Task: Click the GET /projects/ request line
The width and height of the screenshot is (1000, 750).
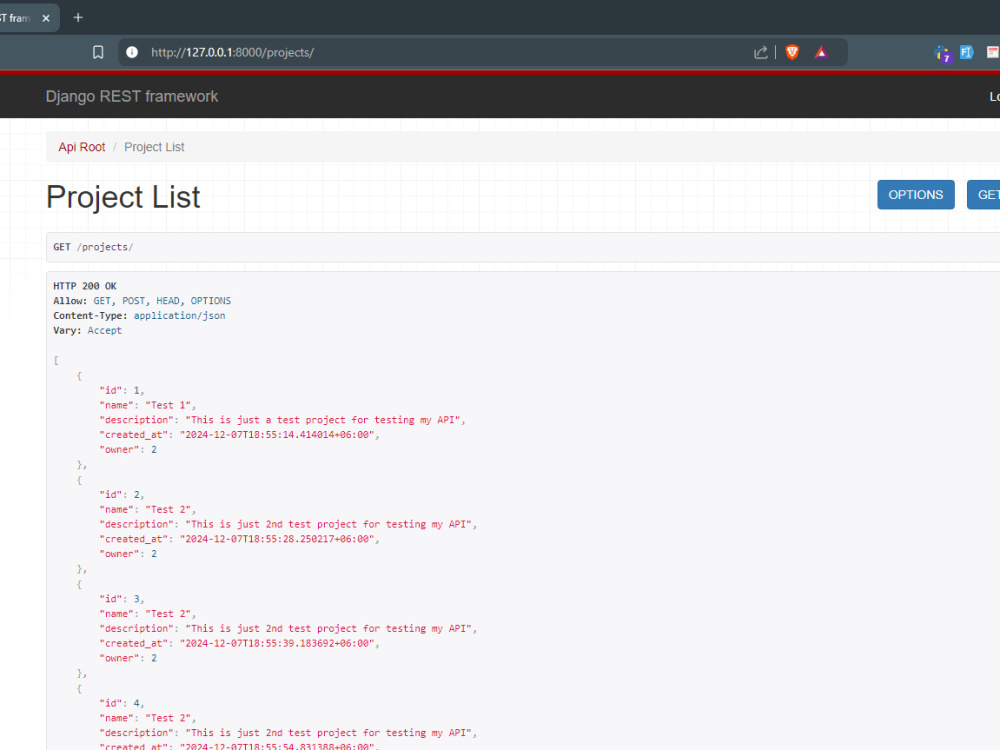Action: (93, 247)
